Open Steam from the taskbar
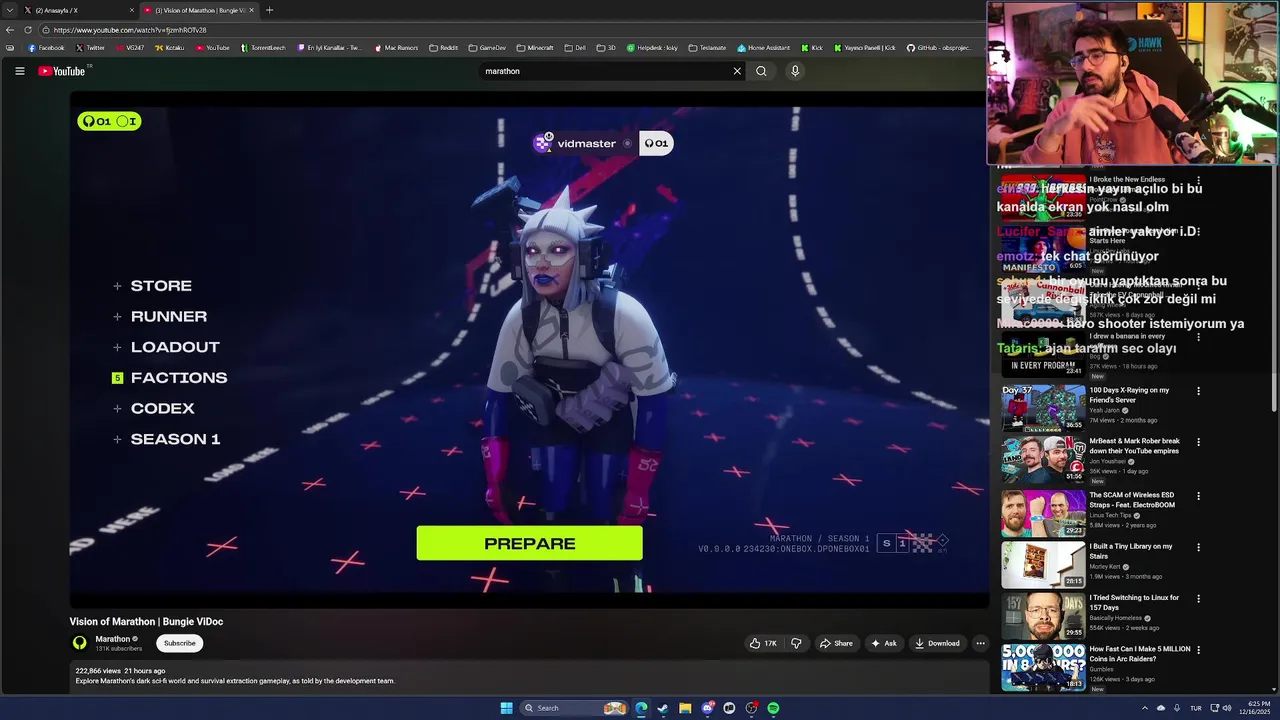The height and width of the screenshot is (720, 1280). [663, 708]
